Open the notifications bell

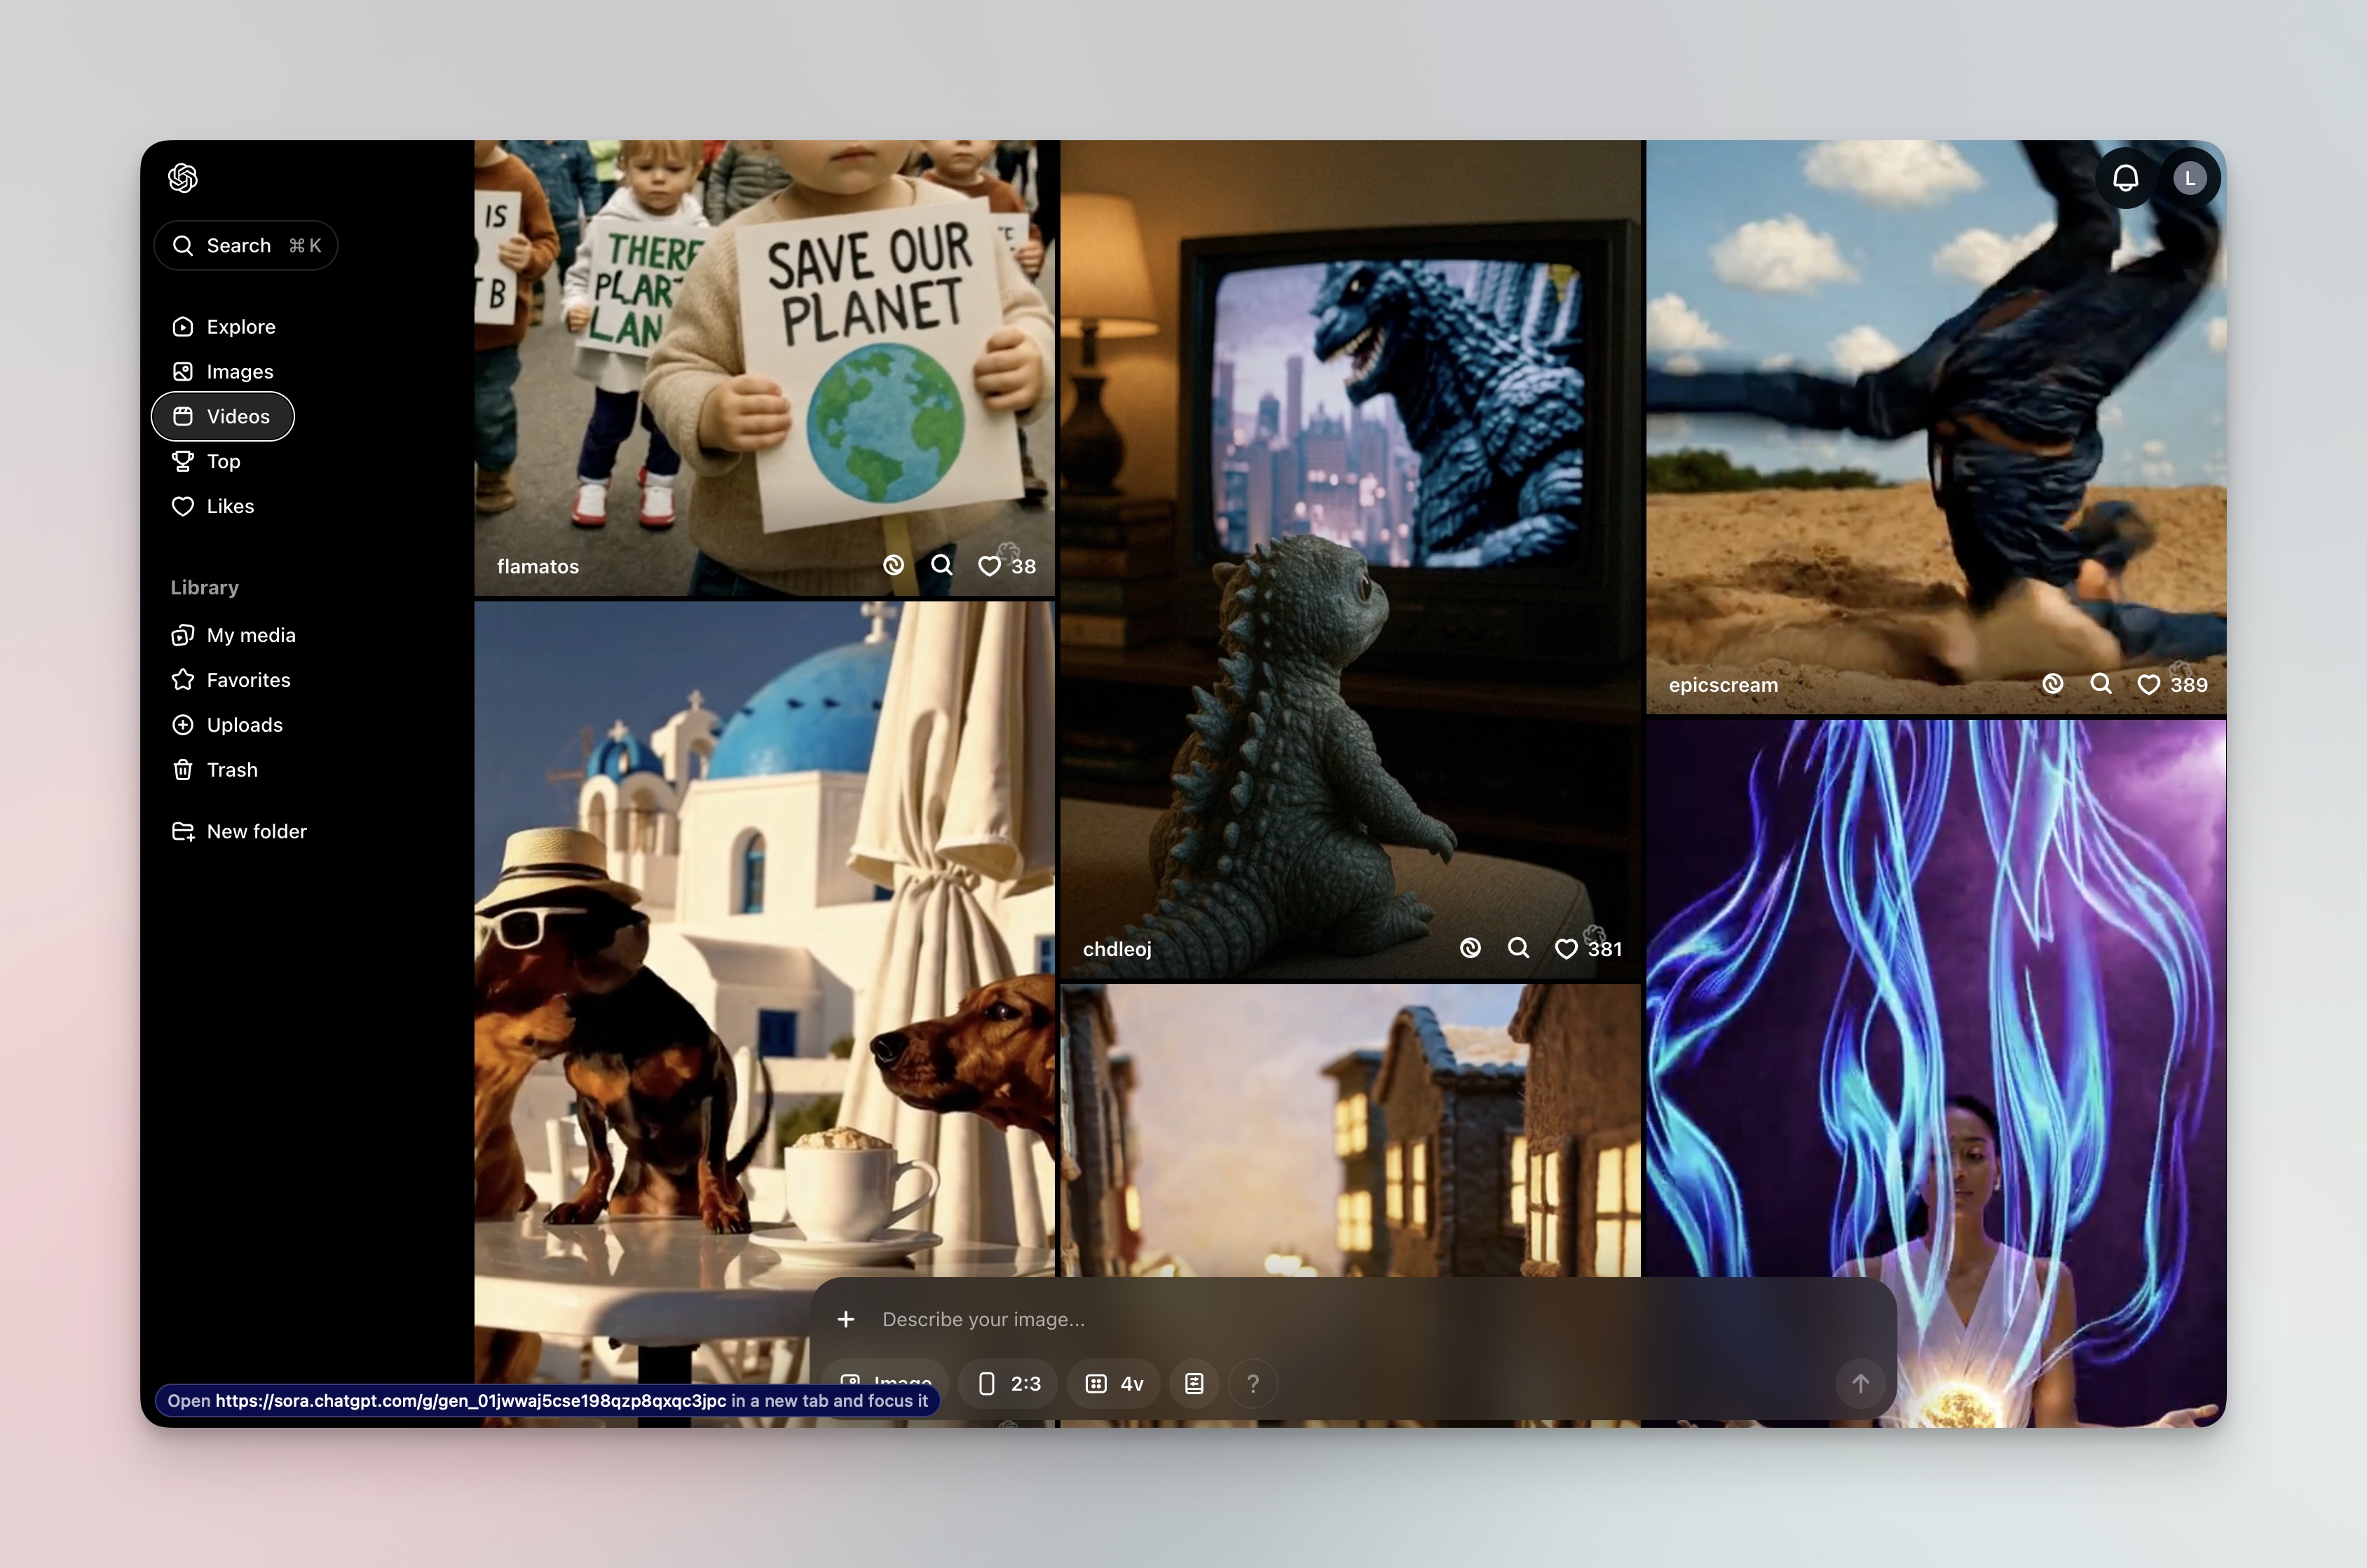click(2125, 178)
